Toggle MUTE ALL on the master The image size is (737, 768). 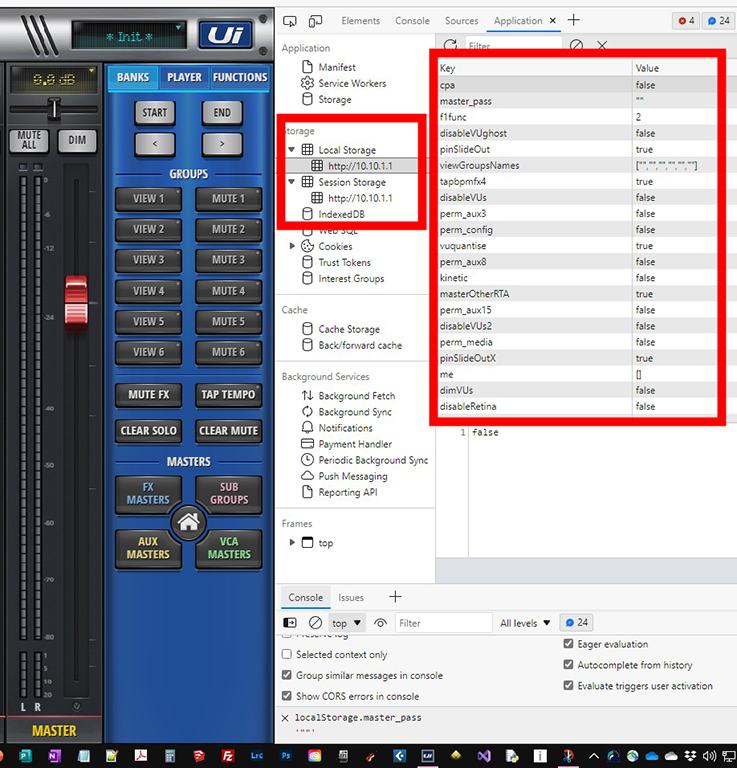pyautogui.click(x=29, y=140)
